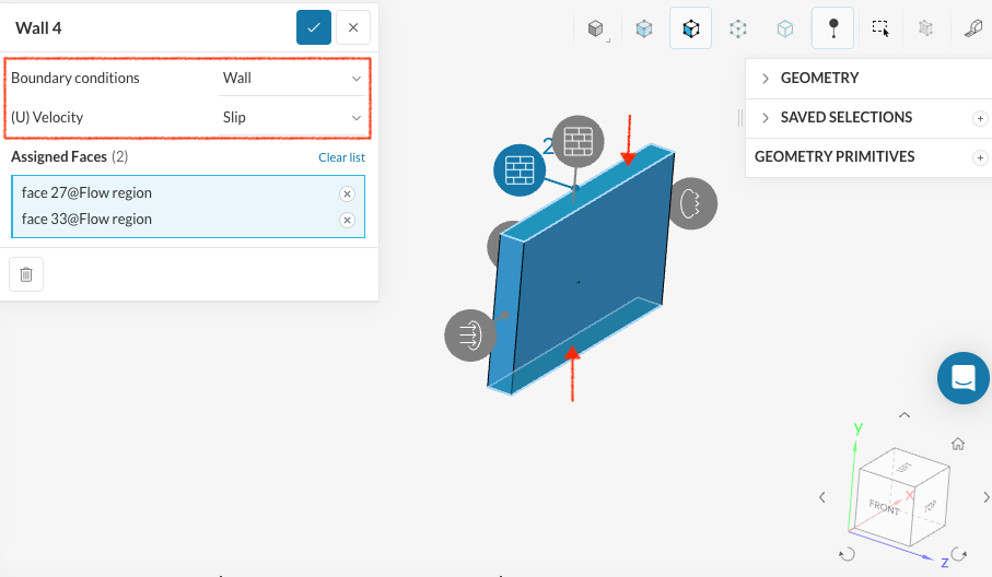This screenshot has width=992, height=577.
Task: Delete Wall 4 using the trash icon
Action: pos(26,274)
